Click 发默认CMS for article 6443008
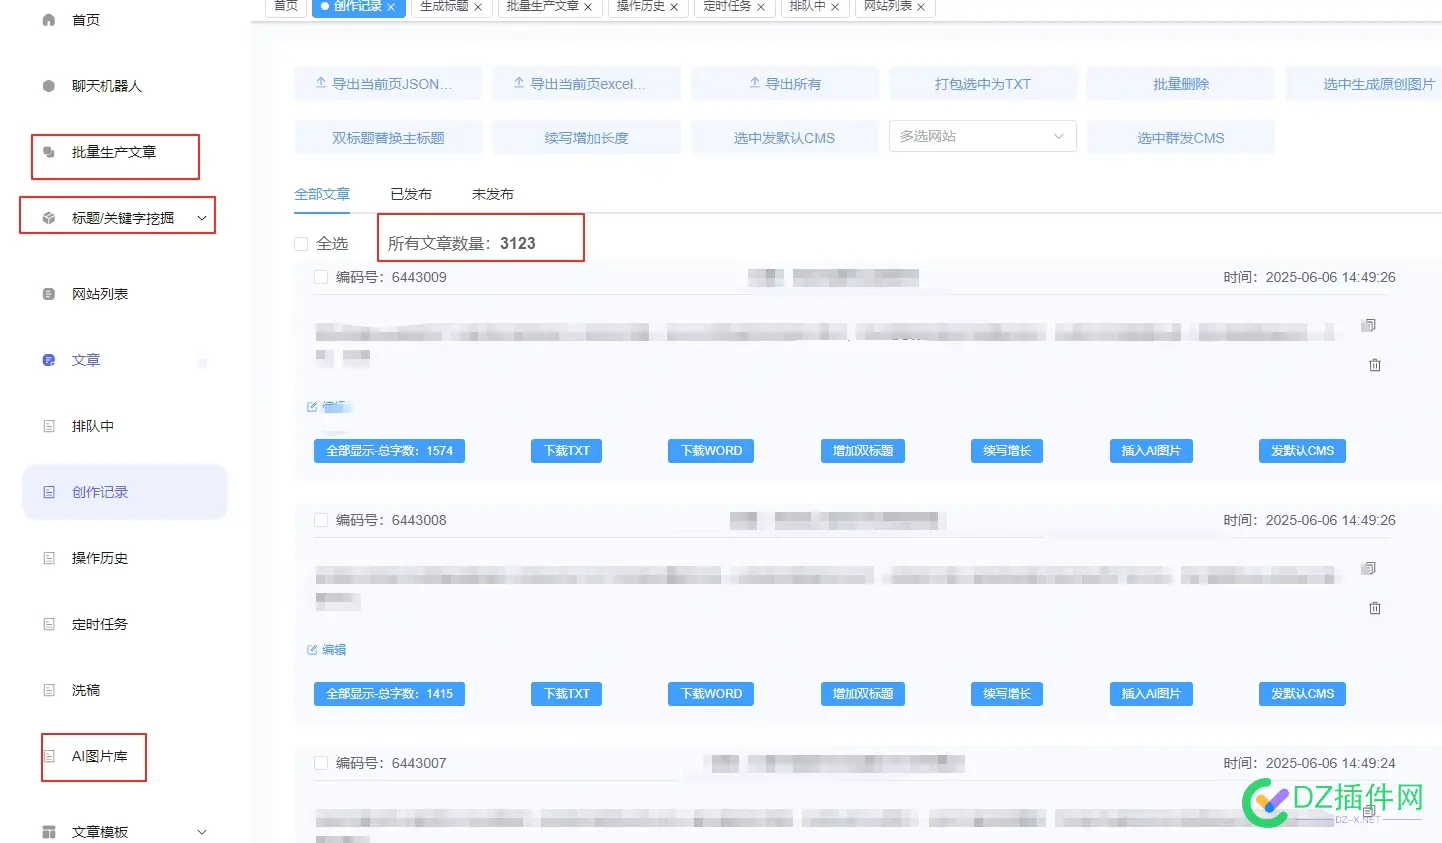 click(x=1302, y=694)
